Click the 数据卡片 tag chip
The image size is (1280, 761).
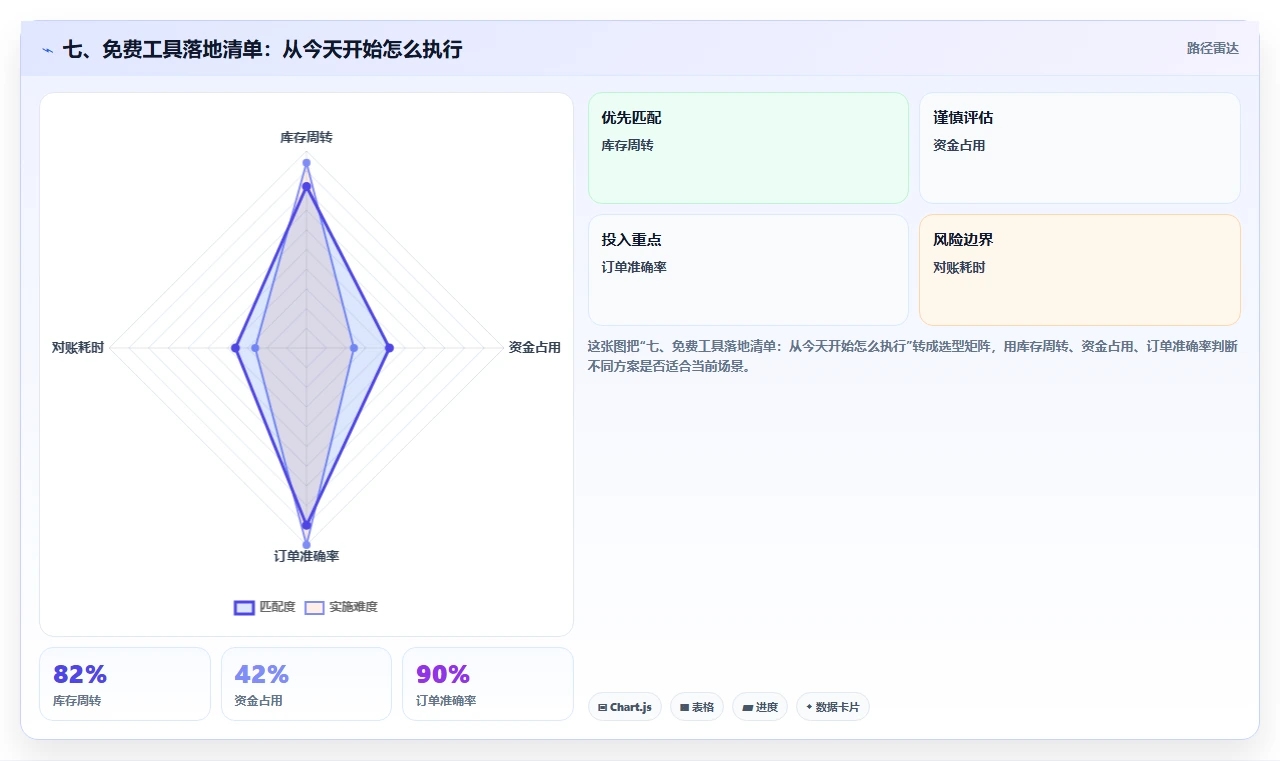coord(833,707)
